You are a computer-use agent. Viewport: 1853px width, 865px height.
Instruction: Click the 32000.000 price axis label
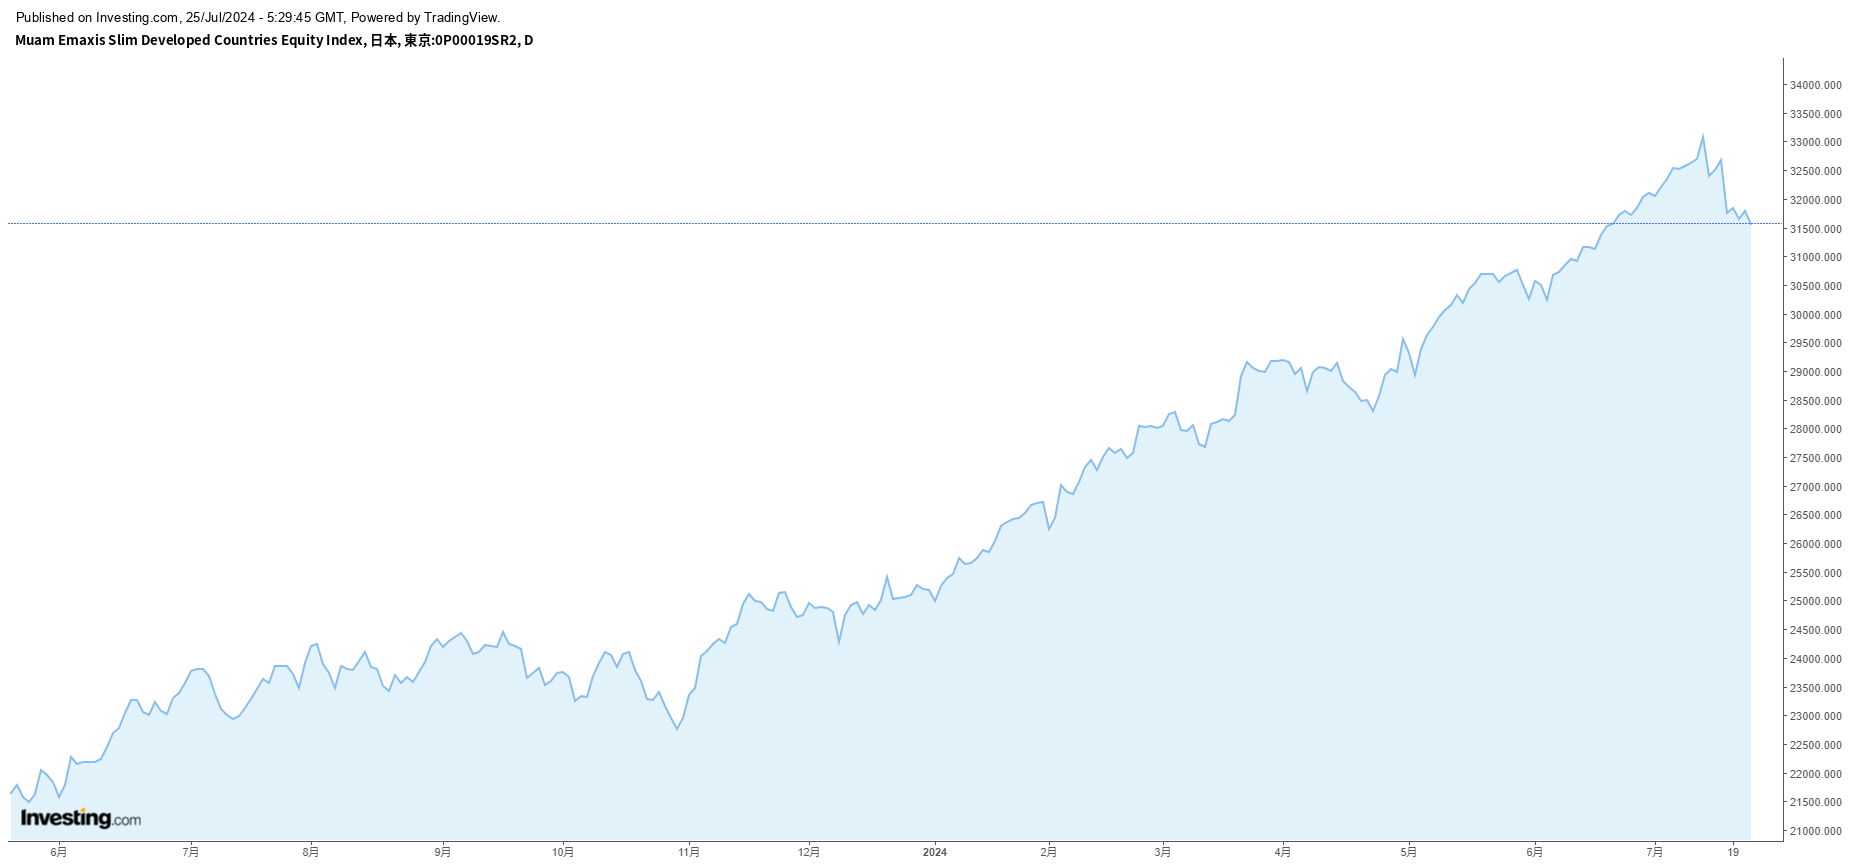[x=1815, y=200]
